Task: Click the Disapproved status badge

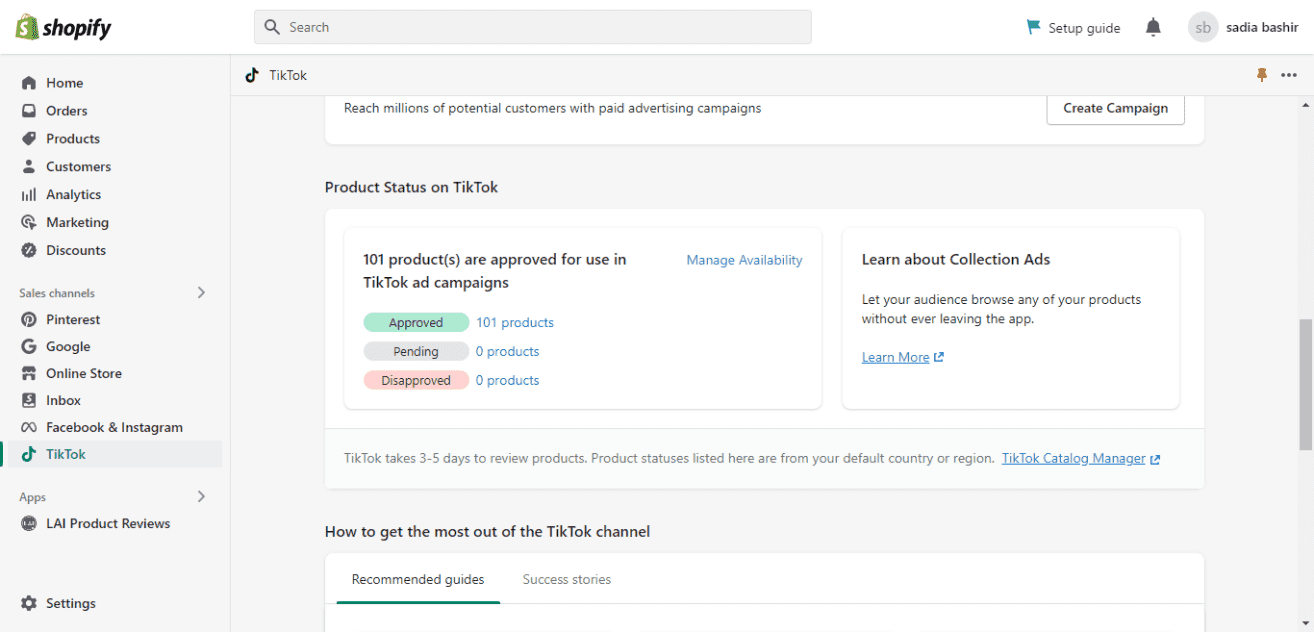Action: coord(416,381)
